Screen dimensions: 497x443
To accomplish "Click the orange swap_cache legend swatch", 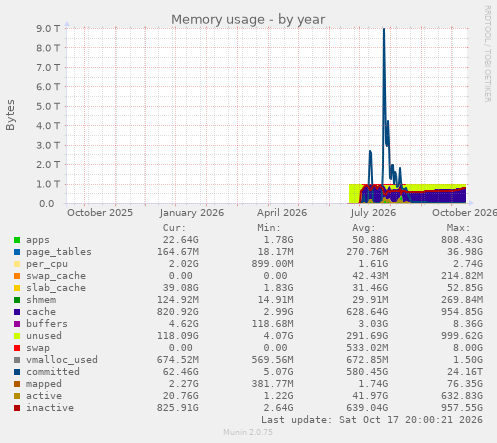I will pos(17,276).
